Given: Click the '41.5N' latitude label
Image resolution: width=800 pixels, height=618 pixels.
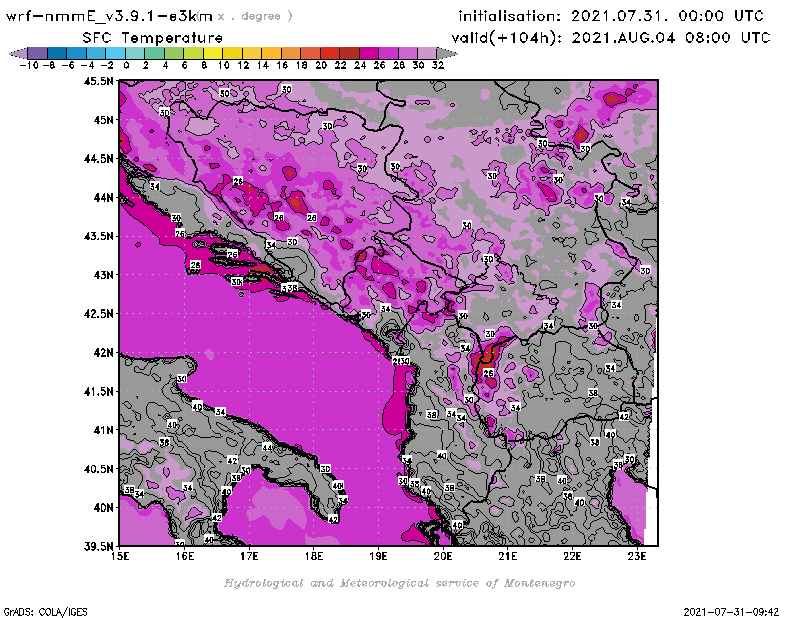Looking at the screenshot, I should click(x=98, y=391).
